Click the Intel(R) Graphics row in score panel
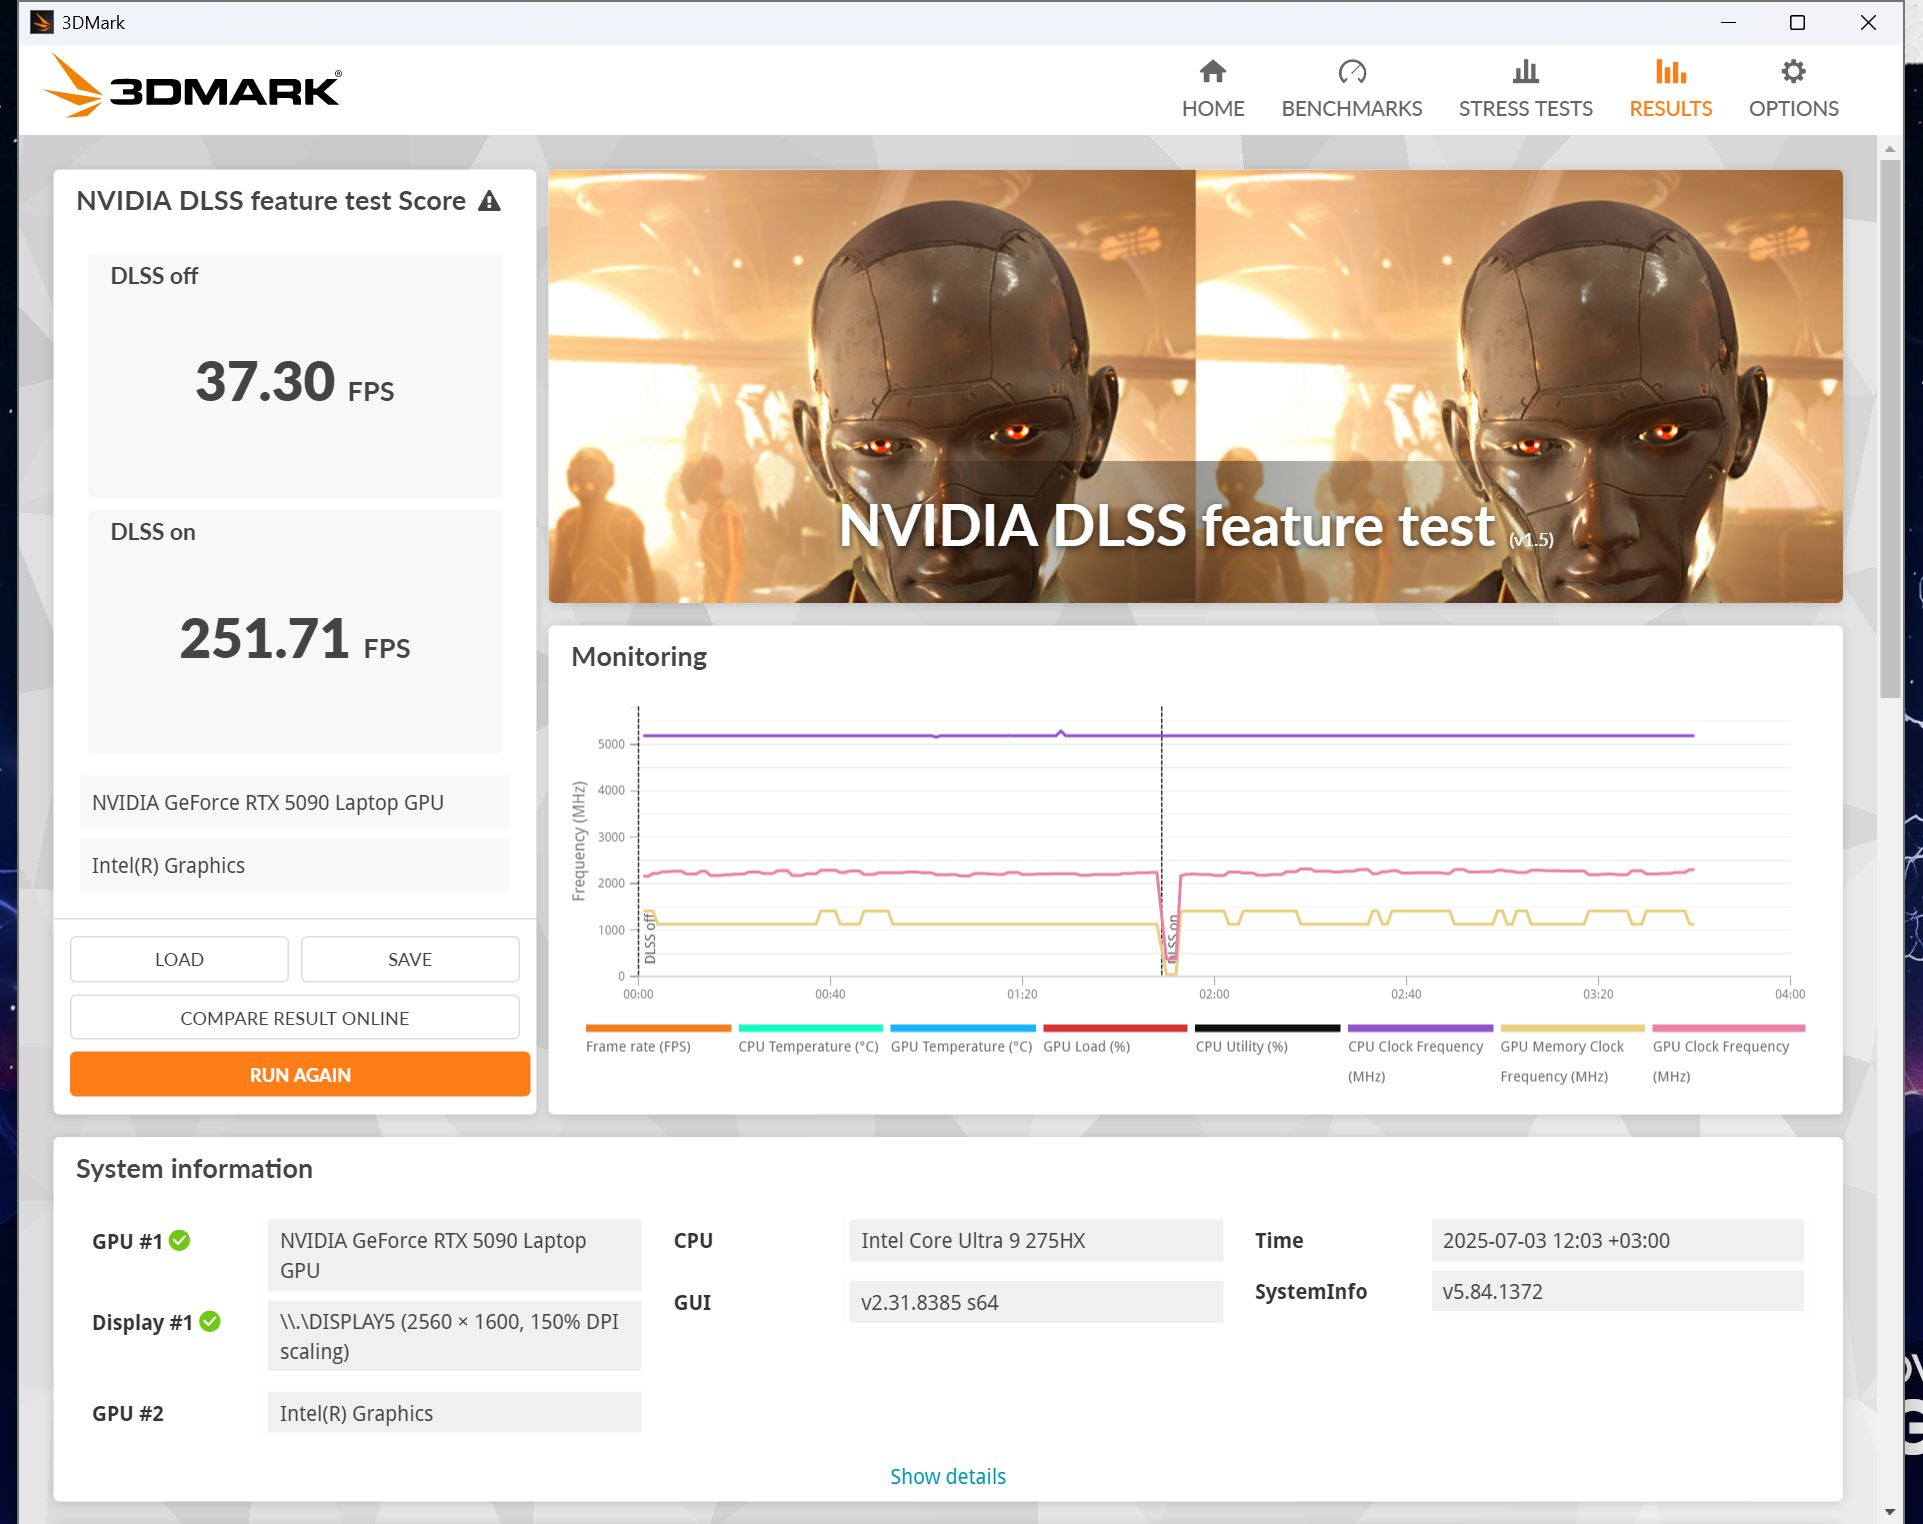Image resolution: width=1923 pixels, height=1524 pixels. point(295,865)
